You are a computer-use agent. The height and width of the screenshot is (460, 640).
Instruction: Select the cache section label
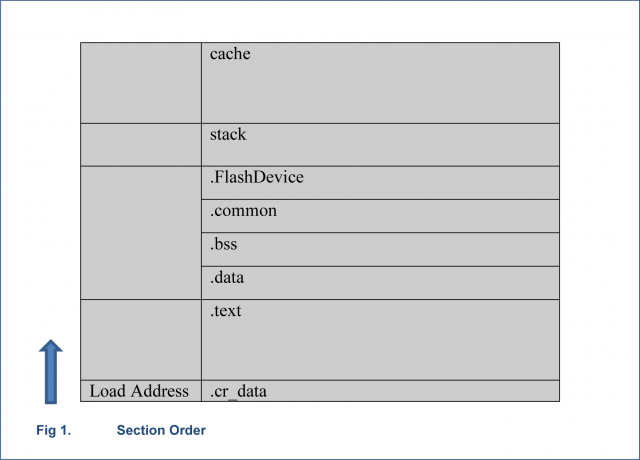coord(230,54)
